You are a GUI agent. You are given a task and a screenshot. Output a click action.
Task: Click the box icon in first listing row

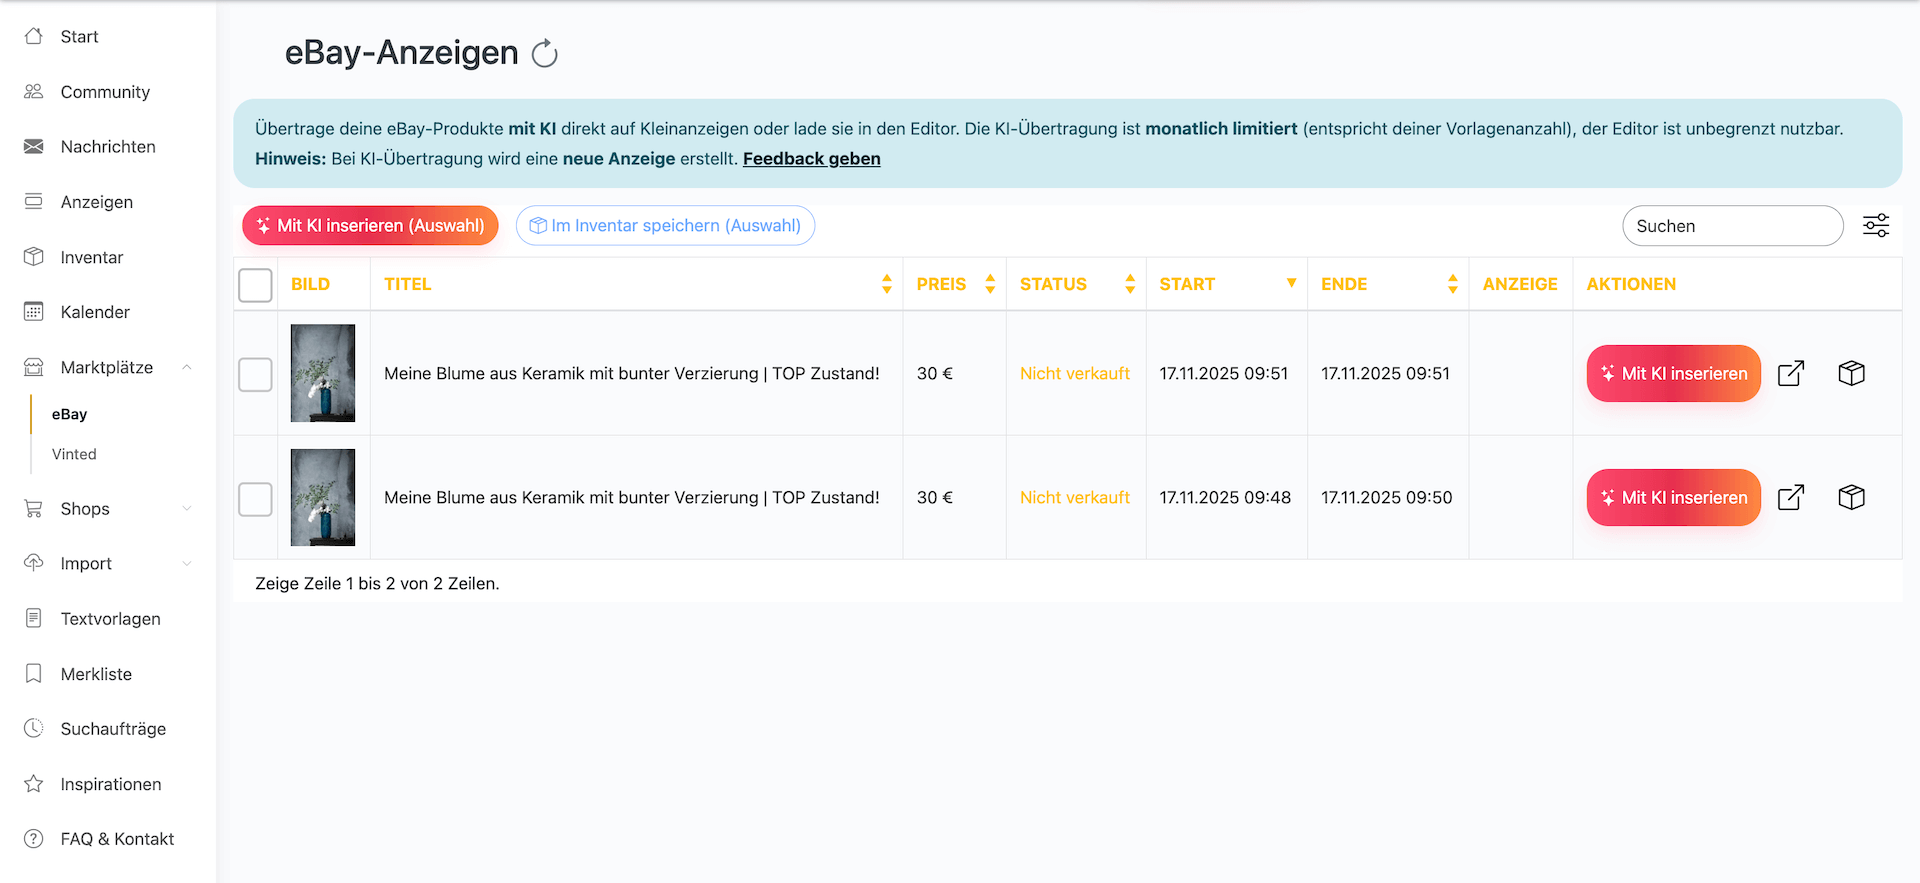[1851, 374]
